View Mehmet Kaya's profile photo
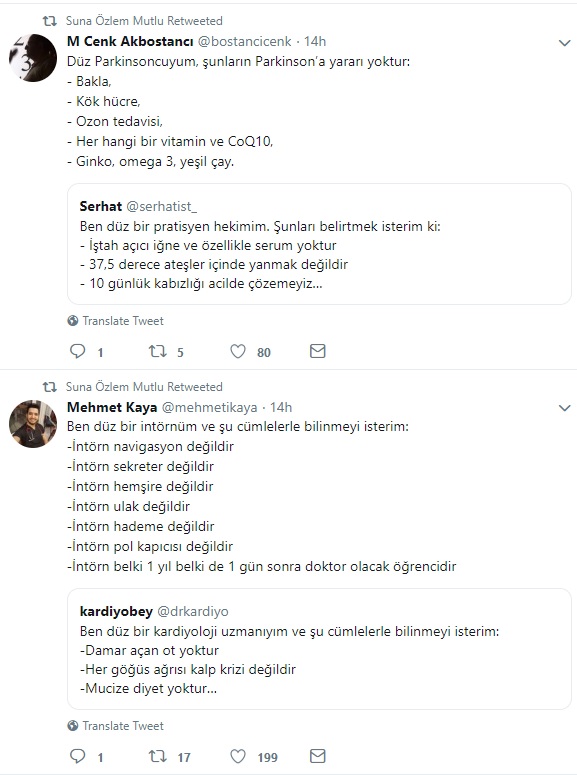 [33, 424]
